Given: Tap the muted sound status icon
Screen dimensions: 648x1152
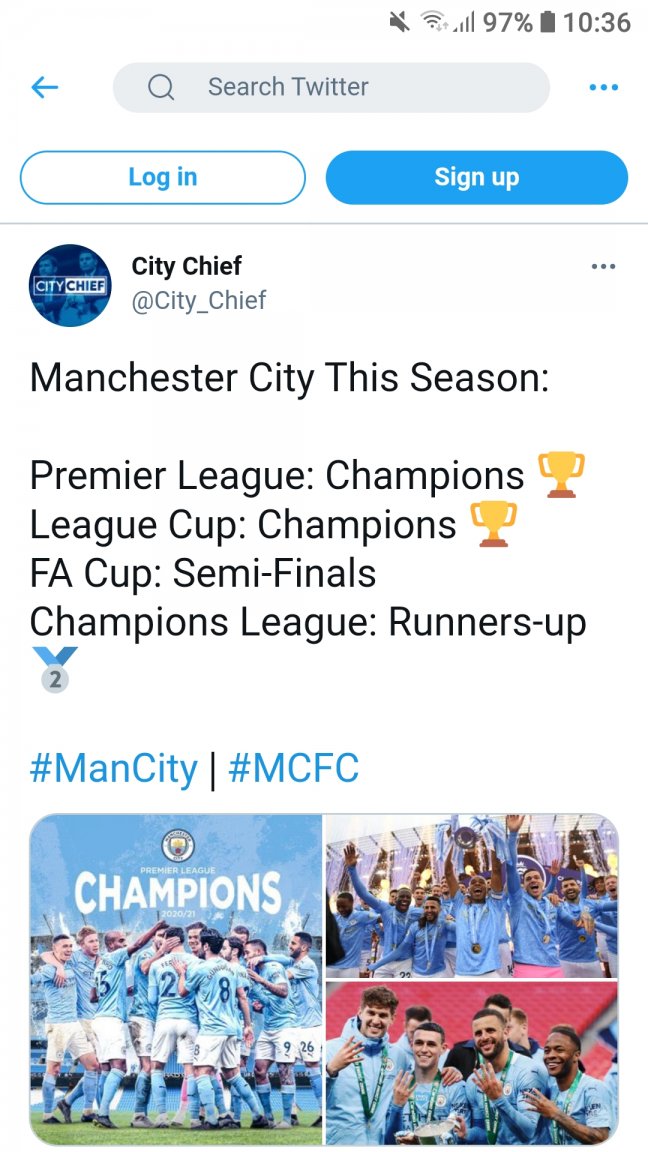Looking at the screenshot, I should [x=400, y=22].
